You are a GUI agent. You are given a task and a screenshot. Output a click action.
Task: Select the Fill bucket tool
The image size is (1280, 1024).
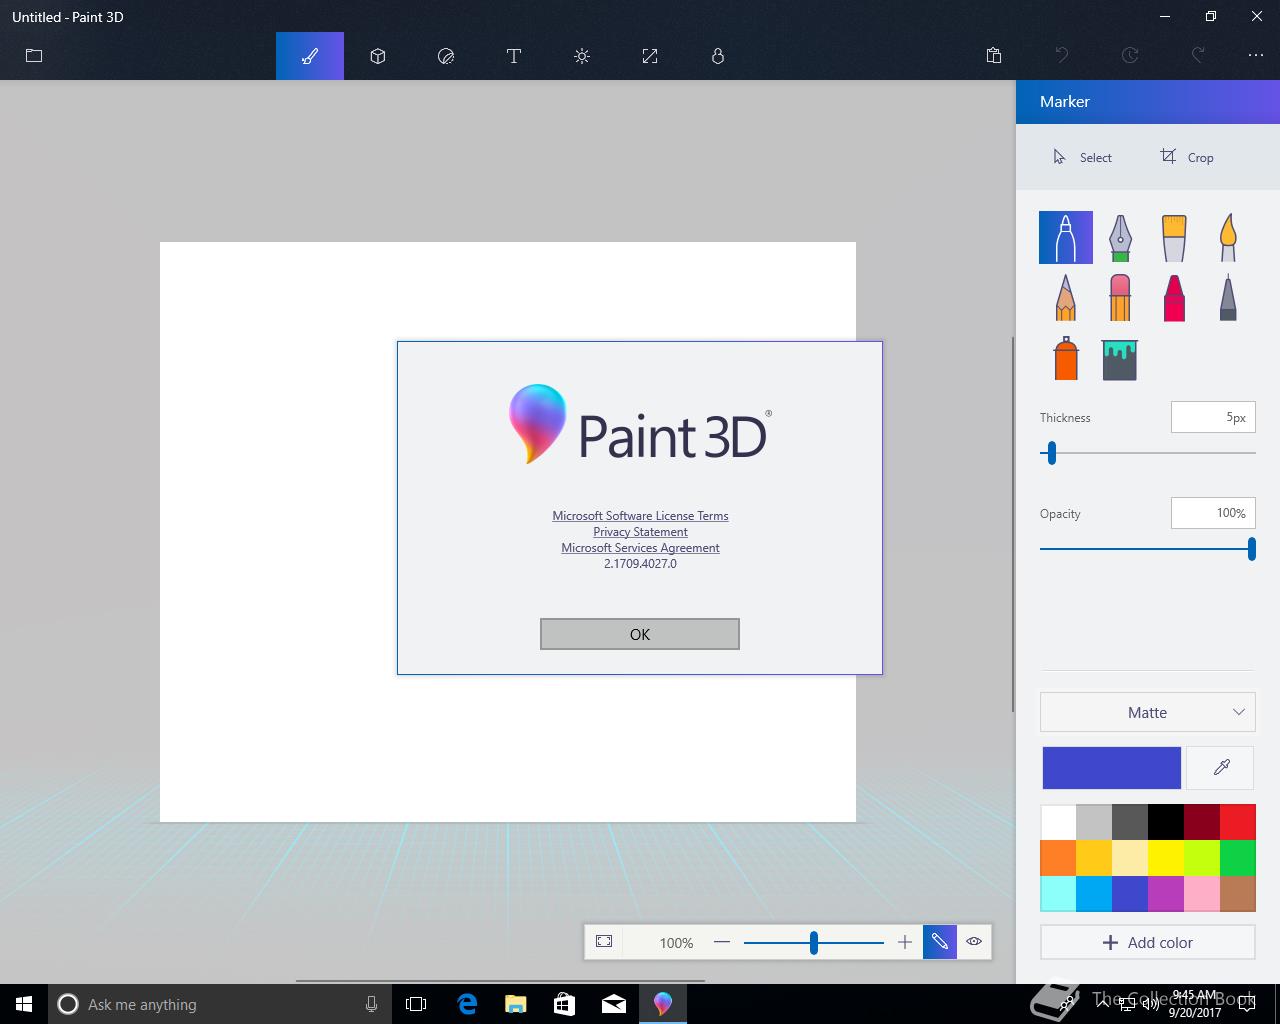click(1120, 359)
